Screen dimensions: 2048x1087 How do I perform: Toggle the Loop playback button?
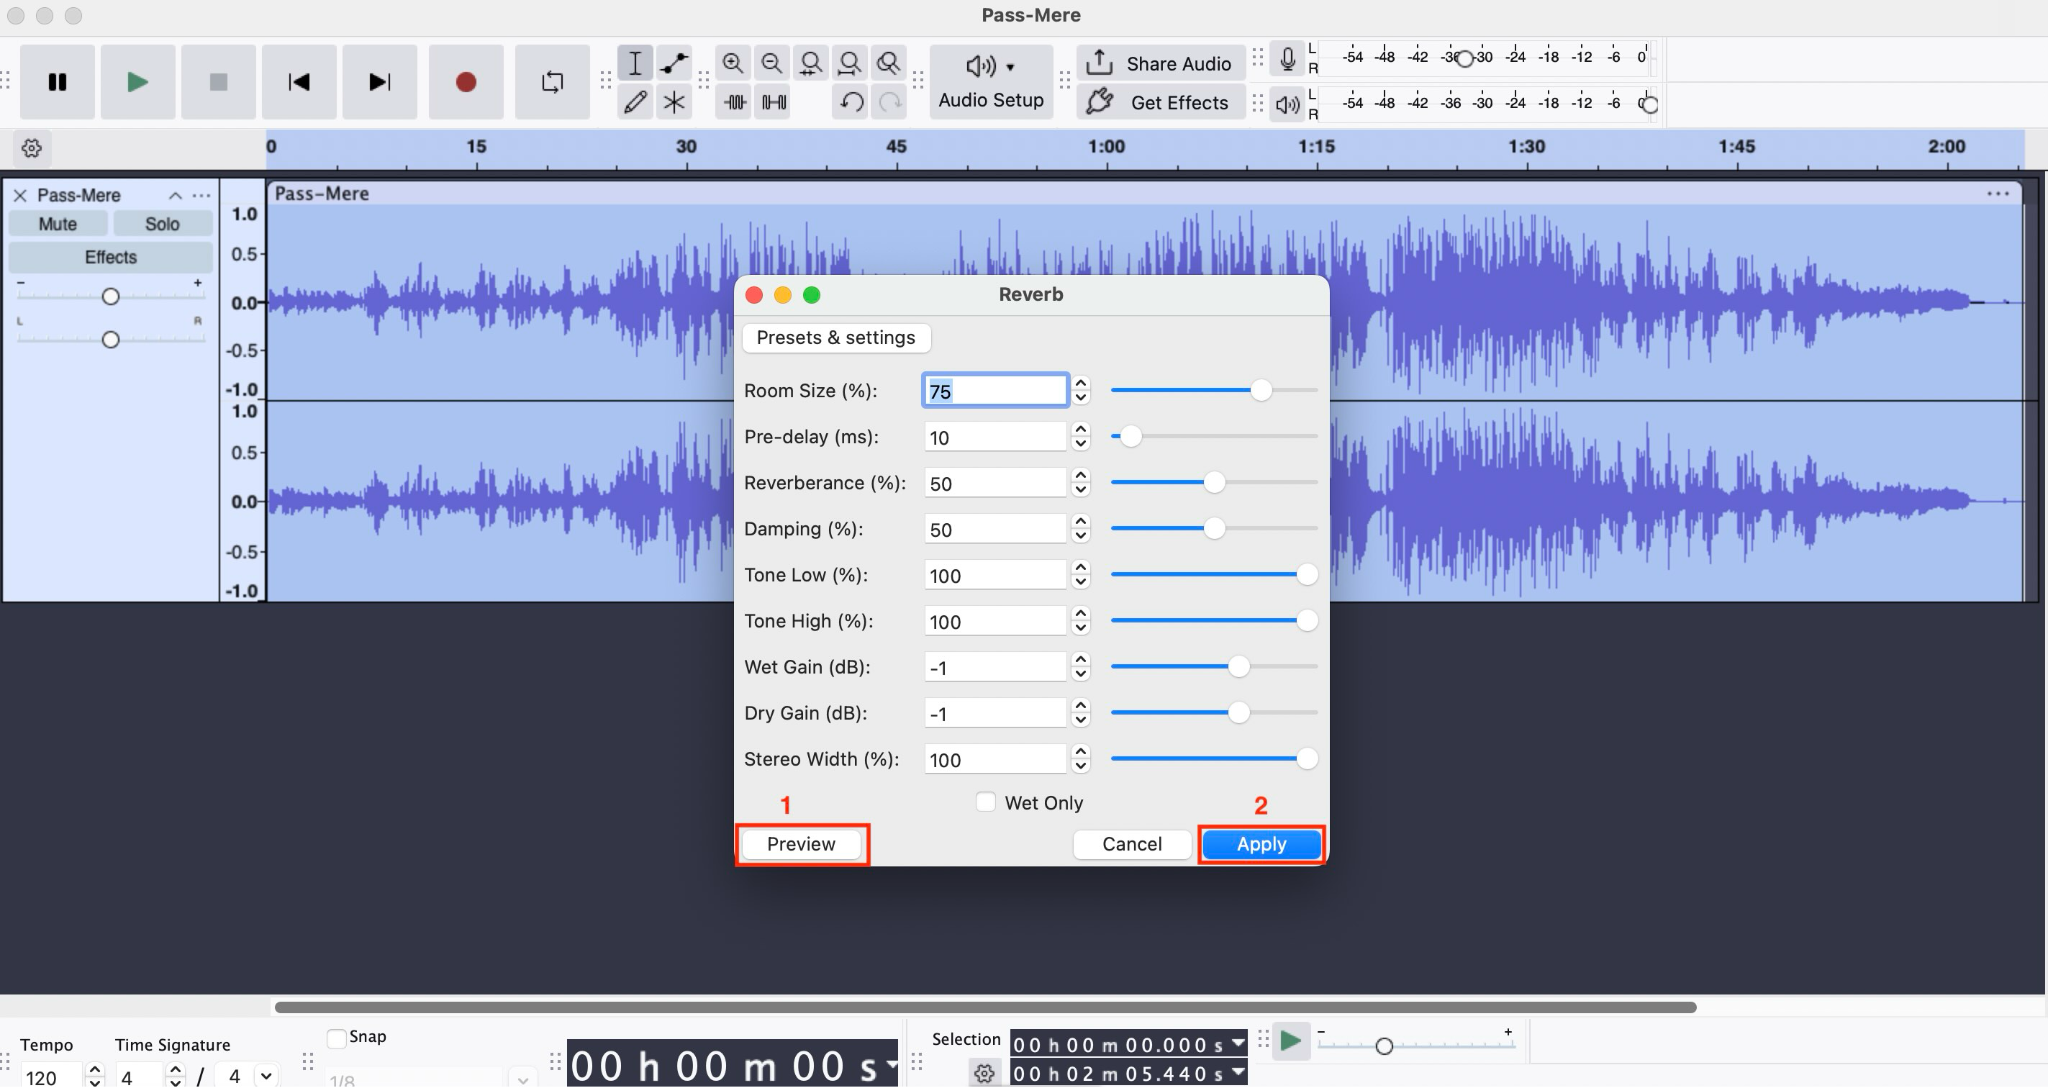click(552, 82)
